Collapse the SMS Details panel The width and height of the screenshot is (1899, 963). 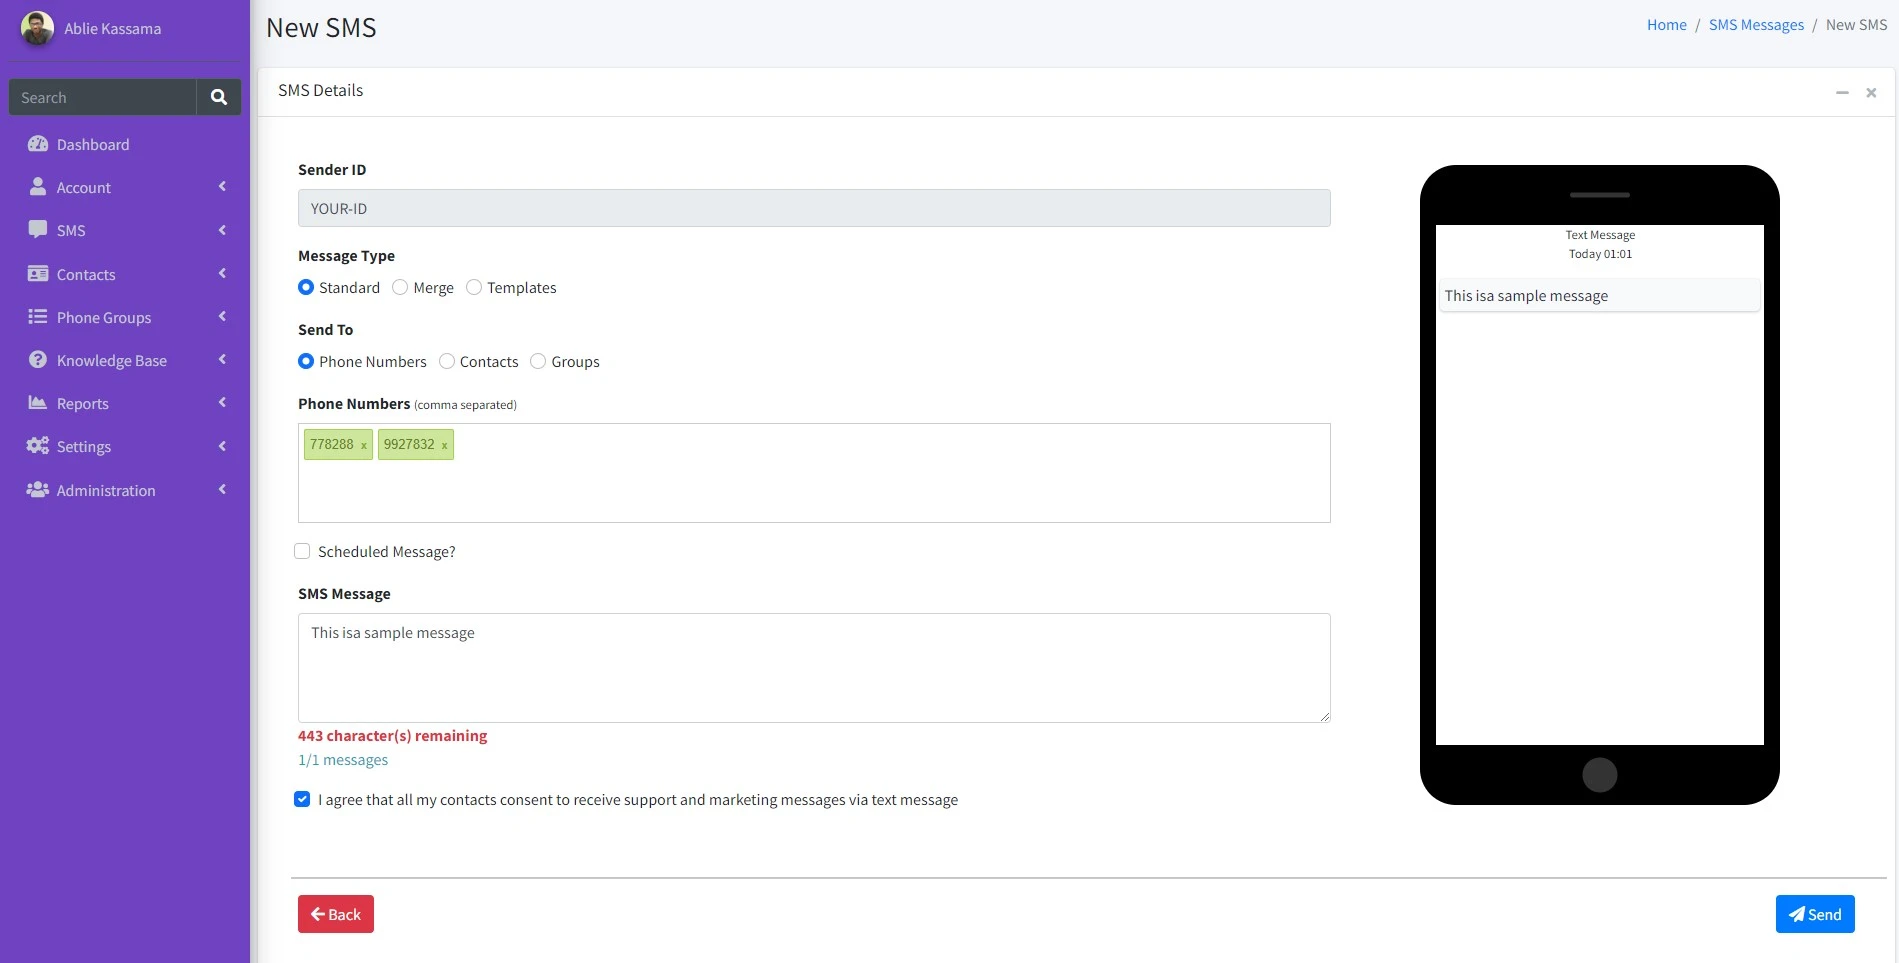tap(1843, 92)
